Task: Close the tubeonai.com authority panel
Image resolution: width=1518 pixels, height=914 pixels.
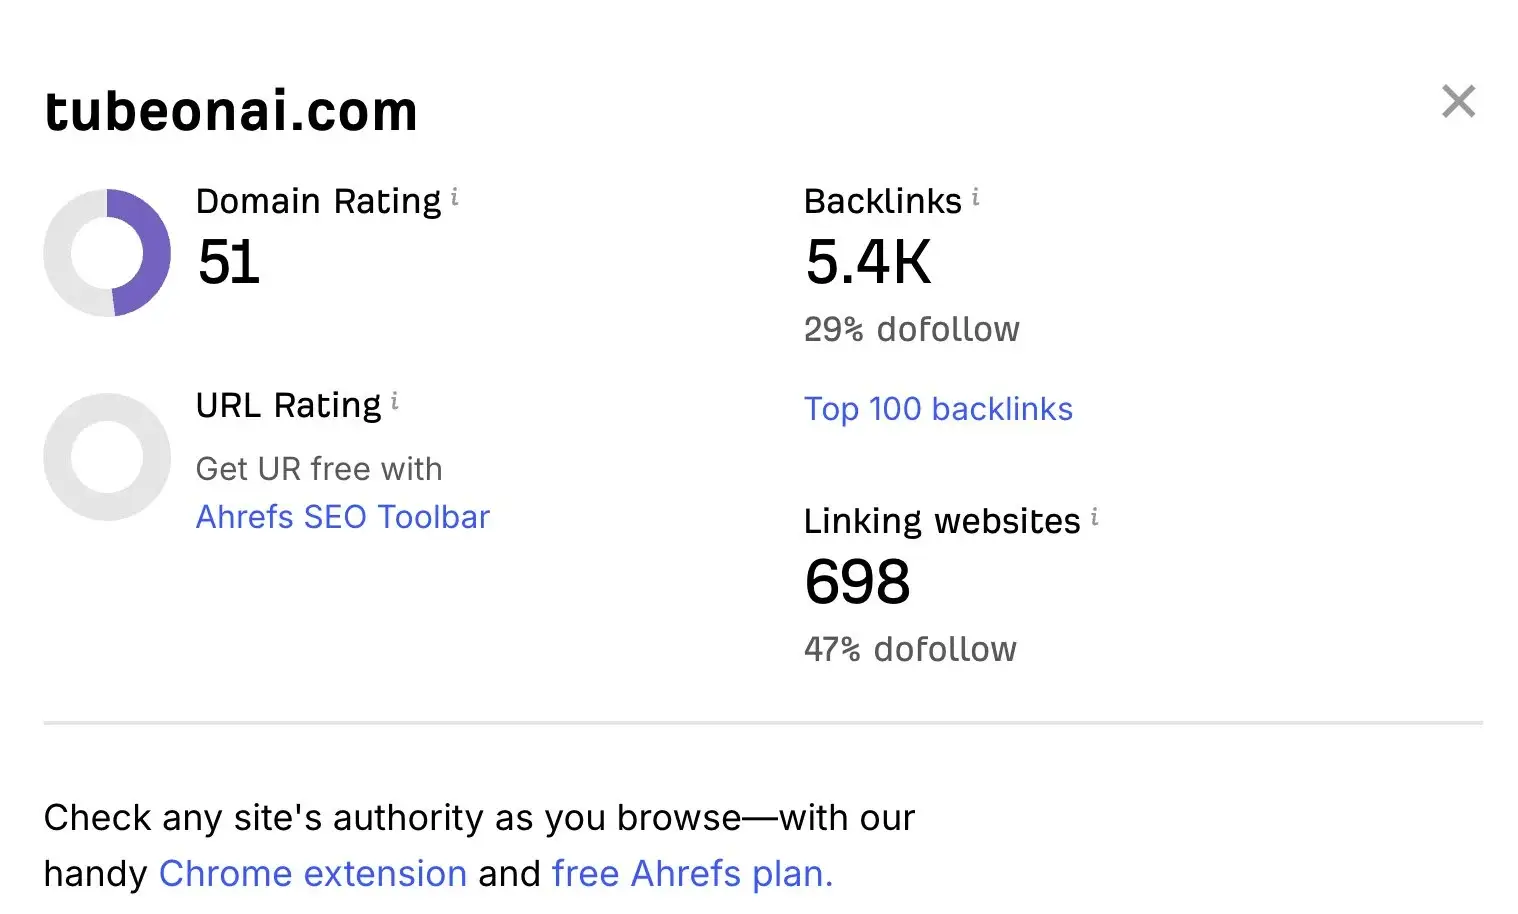Action: point(1458,101)
